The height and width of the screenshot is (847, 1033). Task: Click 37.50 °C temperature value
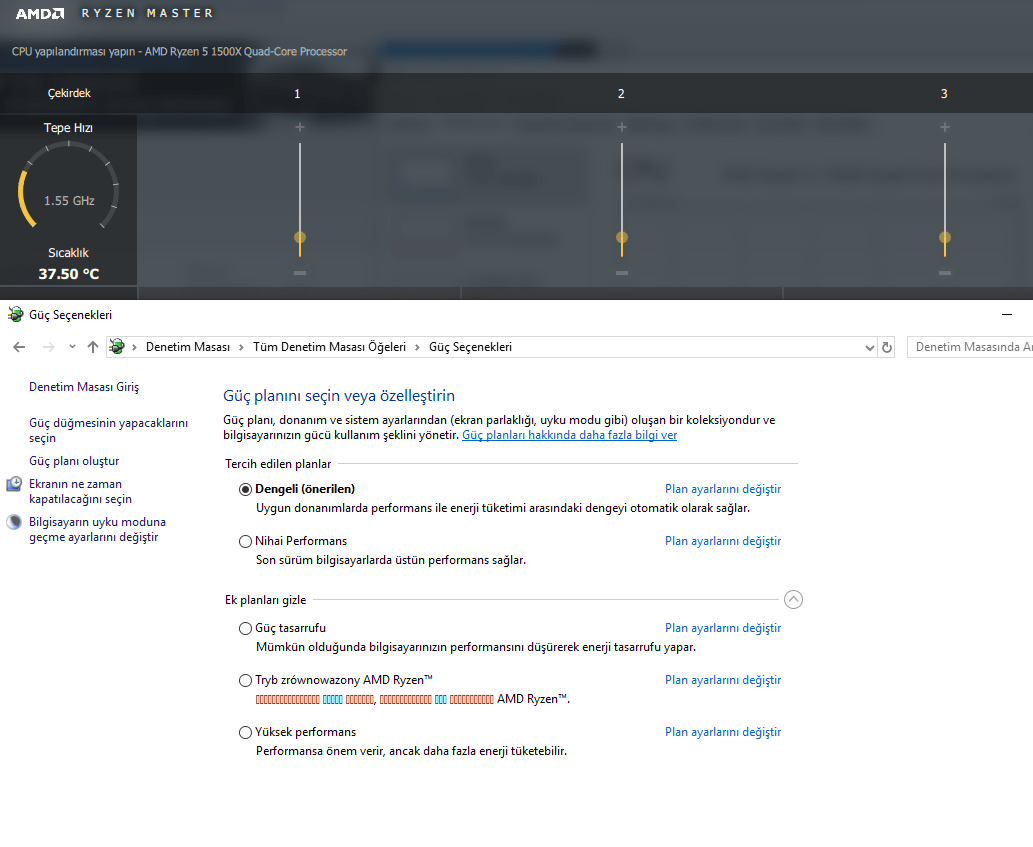tap(69, 274)
